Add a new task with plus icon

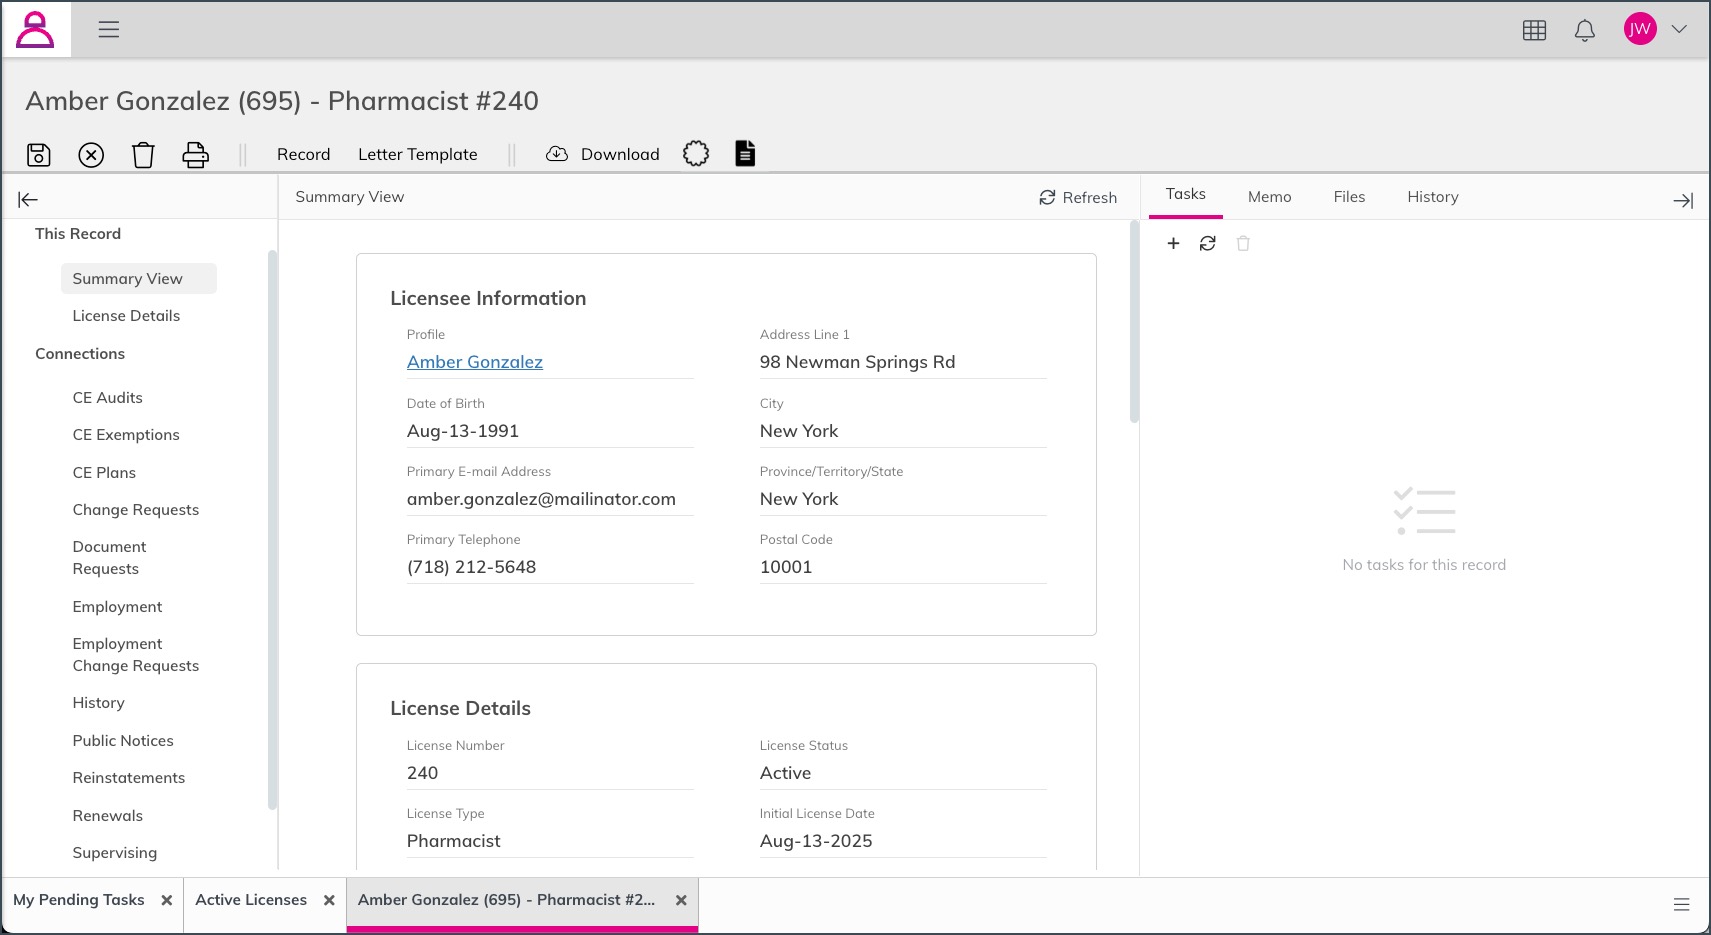[x=1173, y=243]
